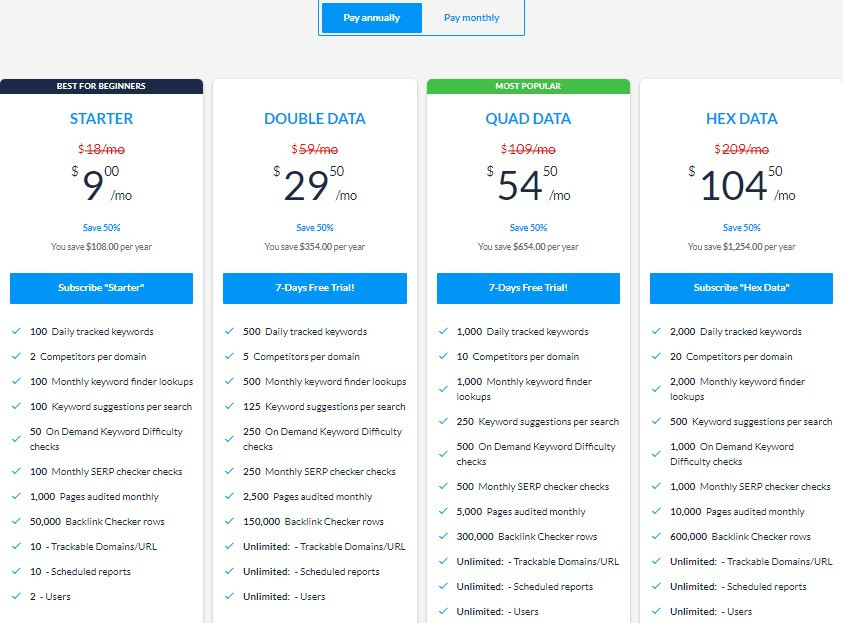843x623 pixels.
Task: Click checkmark beside 600,000 Backlink Checker rows
Action: coord(656,536)
